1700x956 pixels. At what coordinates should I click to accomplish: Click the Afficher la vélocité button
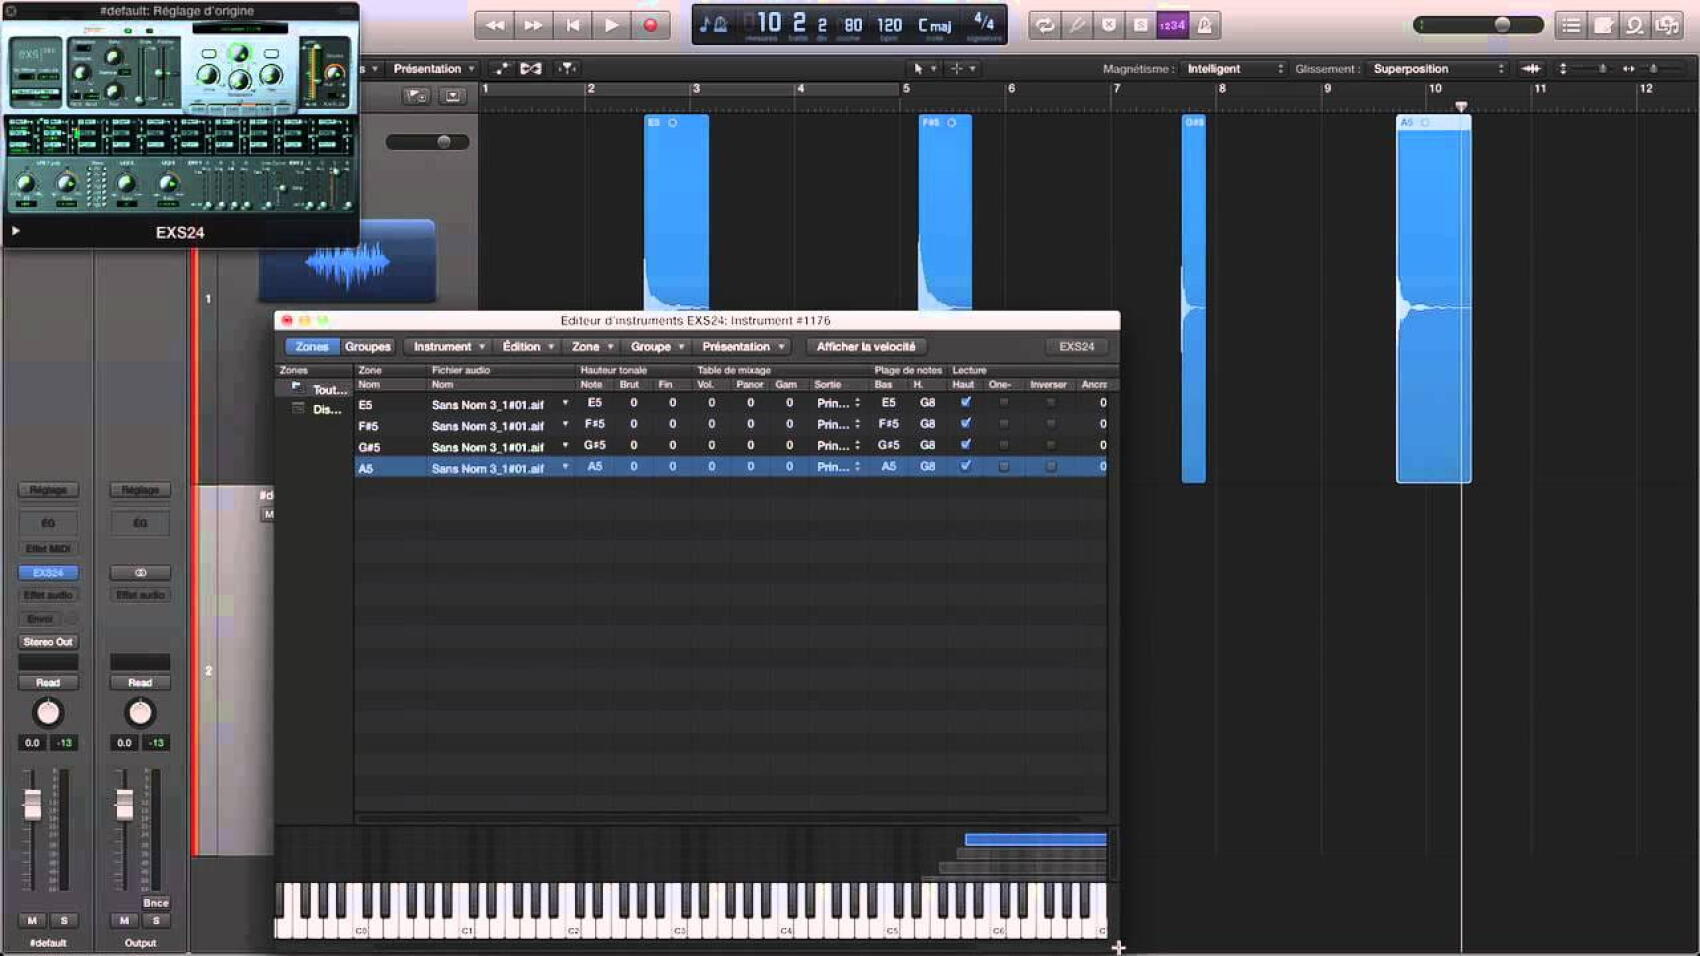[x=865, y=347]
